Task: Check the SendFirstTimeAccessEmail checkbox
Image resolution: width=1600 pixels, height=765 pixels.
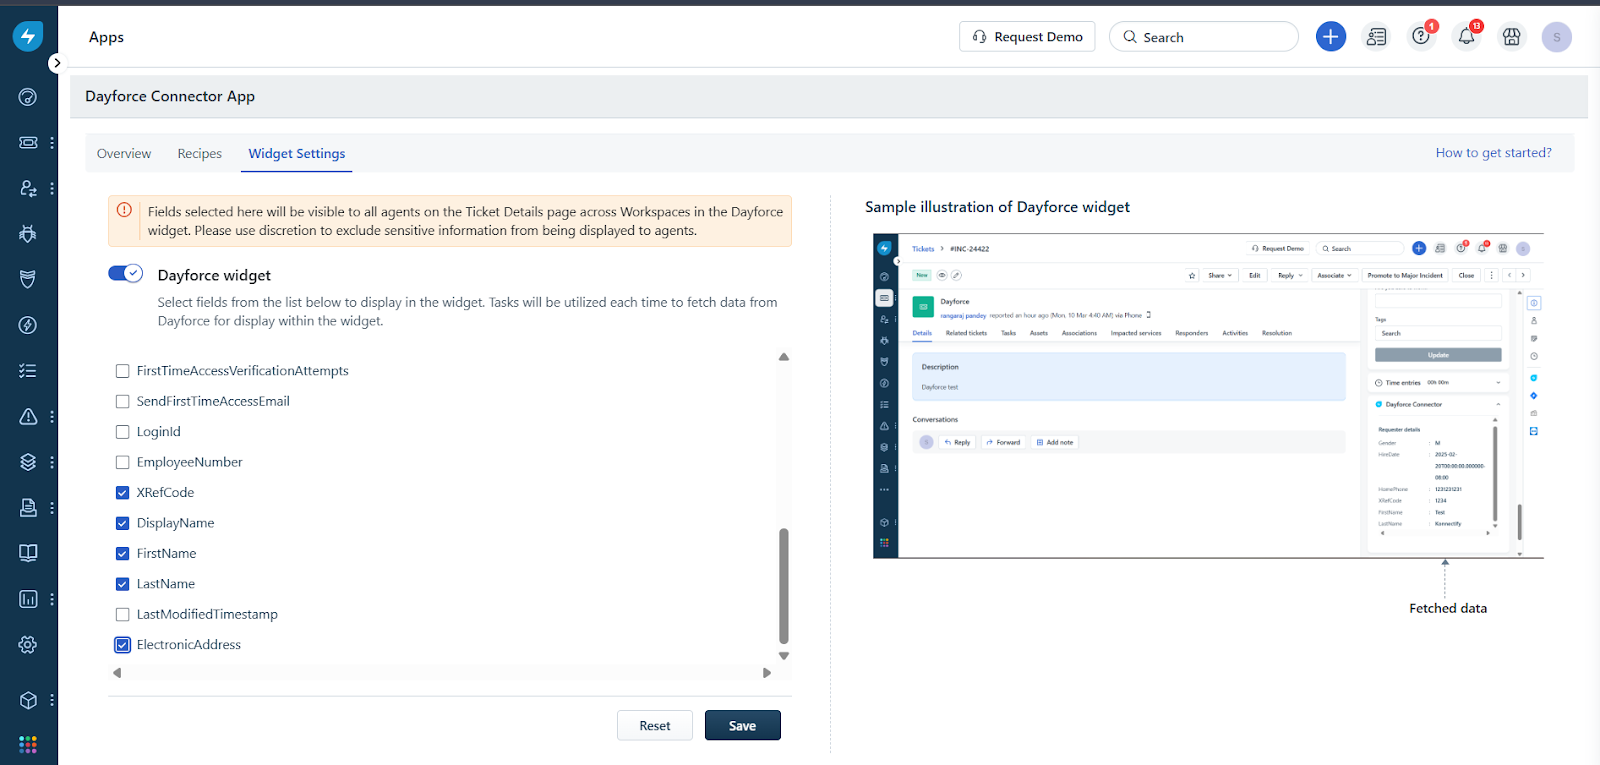Action: [122, 401]
